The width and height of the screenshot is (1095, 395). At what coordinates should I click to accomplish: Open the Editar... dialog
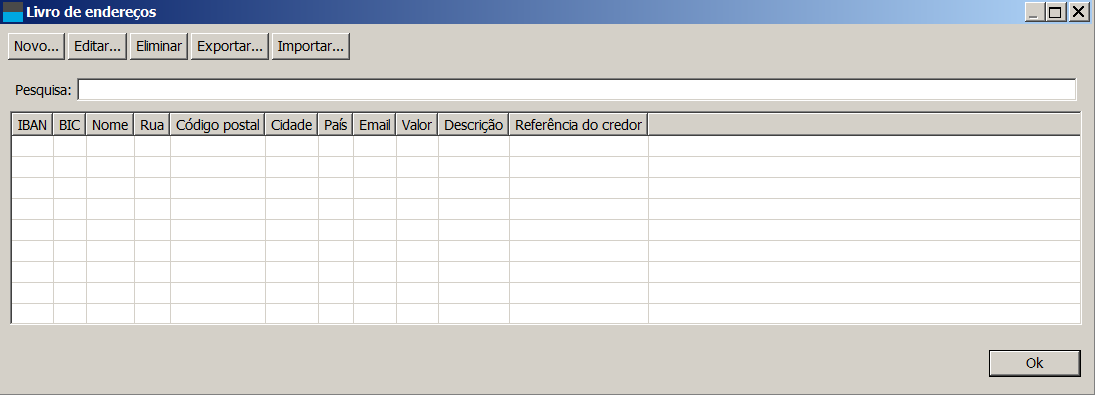[x=98, y=47]
